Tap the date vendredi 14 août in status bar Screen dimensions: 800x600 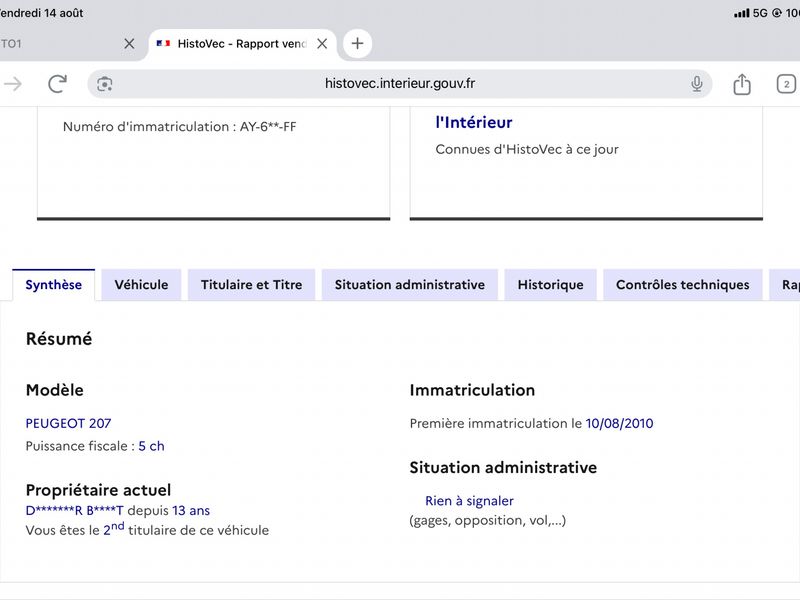[41, 13]
